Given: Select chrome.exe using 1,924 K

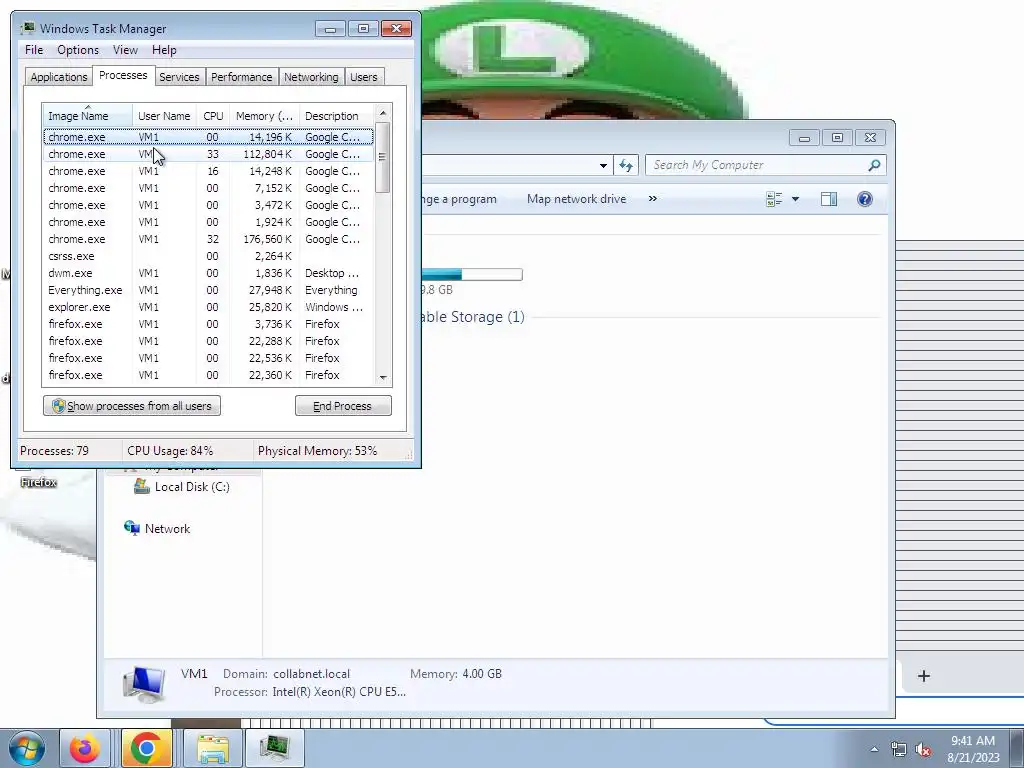Looking at the screenshot, I should point(208,222).
